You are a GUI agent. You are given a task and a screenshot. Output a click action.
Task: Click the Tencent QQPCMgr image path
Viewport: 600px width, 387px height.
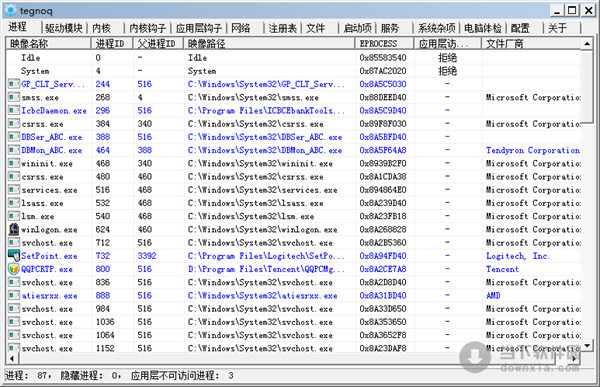[266, 269]
